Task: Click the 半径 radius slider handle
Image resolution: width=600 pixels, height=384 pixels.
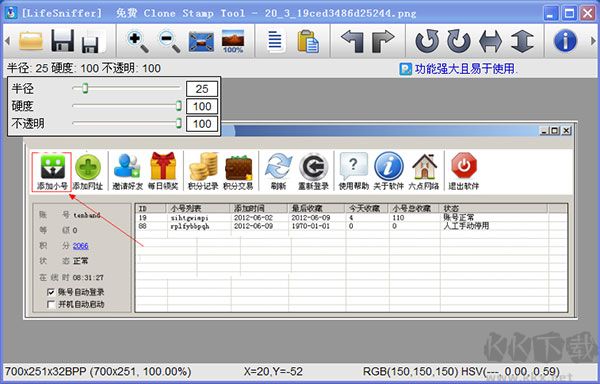Action: pyautogui.click(x=85, y=88)
